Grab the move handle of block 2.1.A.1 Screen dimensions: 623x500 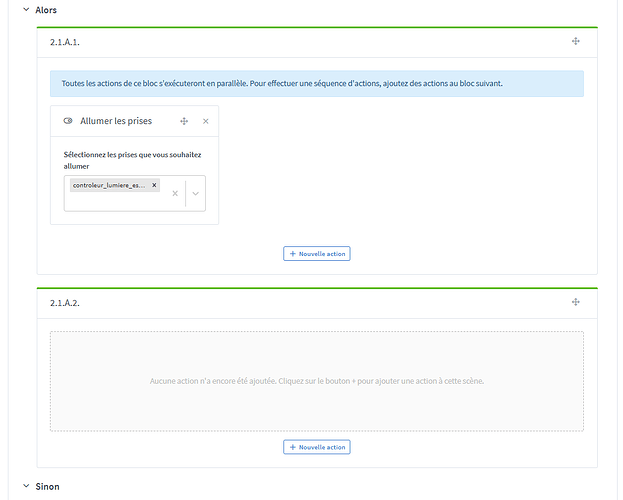tap(576, 41)
